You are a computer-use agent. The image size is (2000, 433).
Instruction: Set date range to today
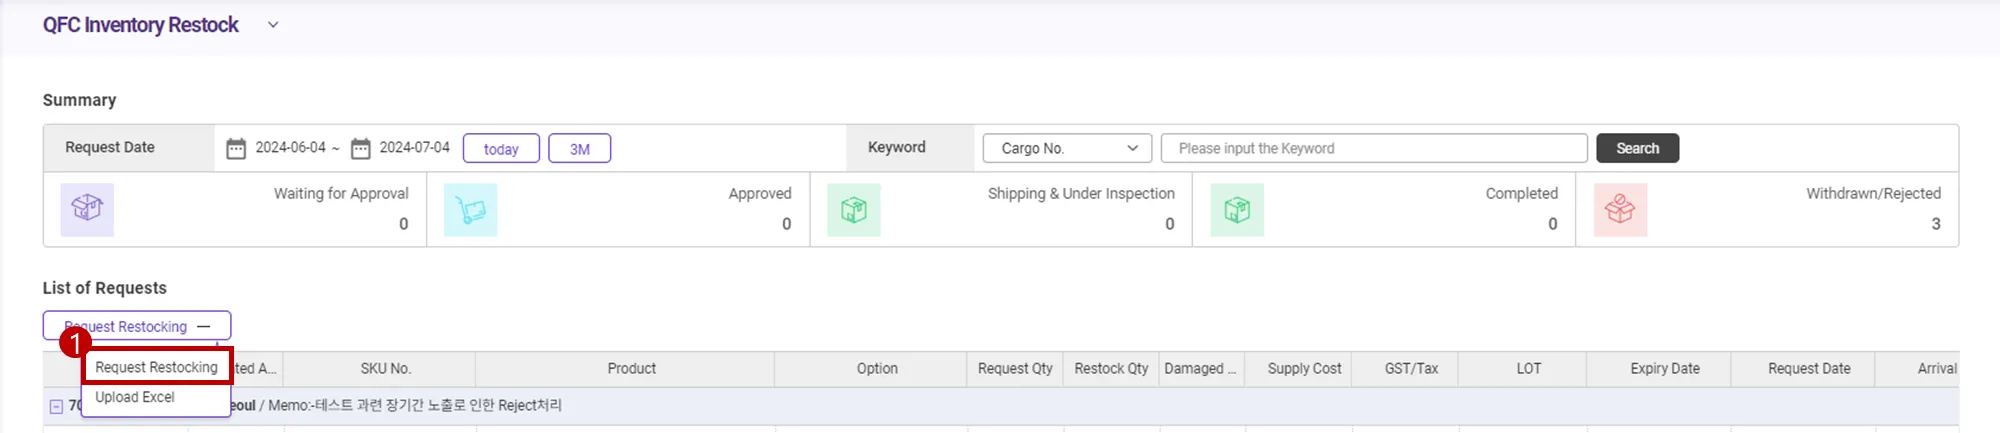point(501,148)
